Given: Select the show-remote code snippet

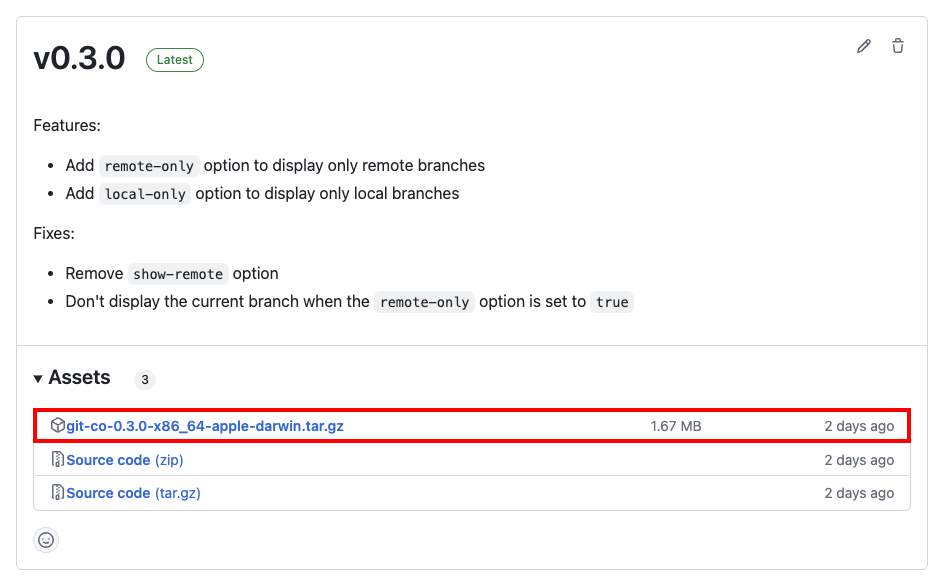Looking at the screenshot, I should pos(178,273).
